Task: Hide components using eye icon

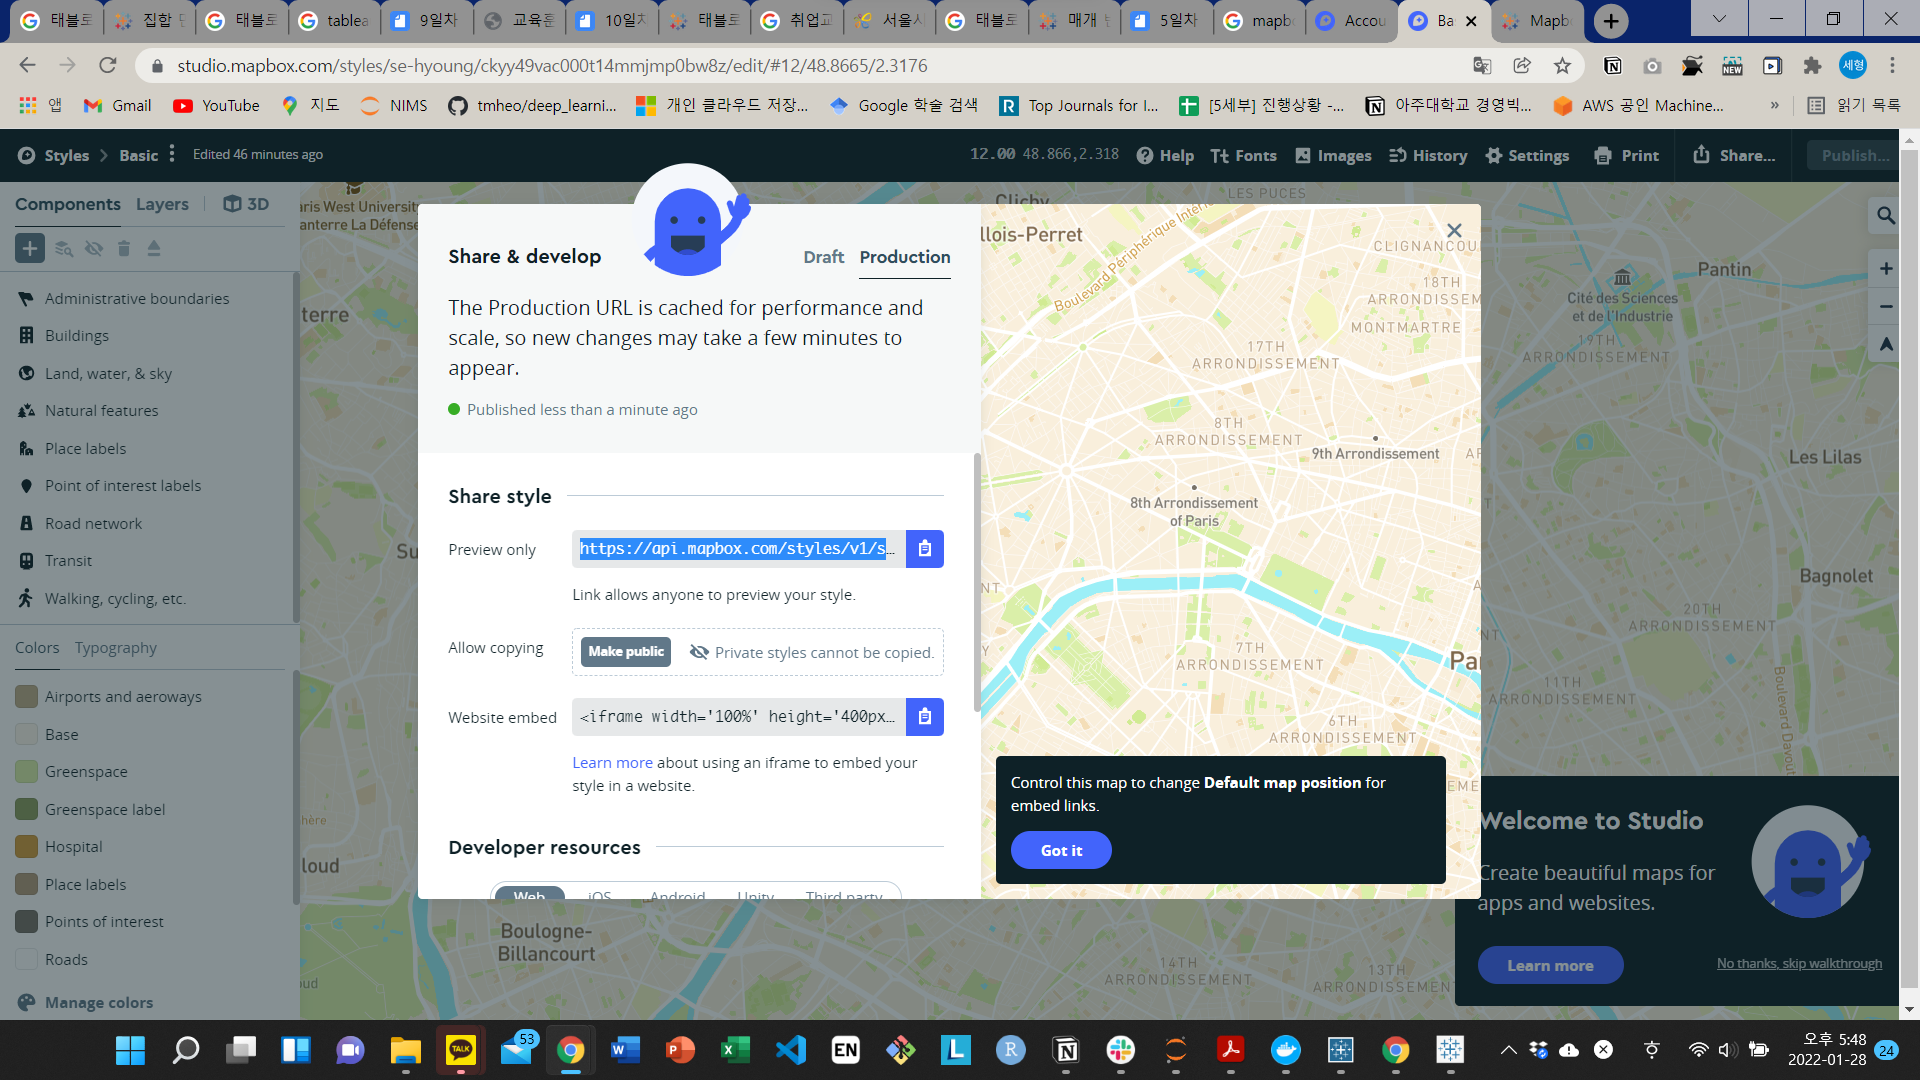Action: (94, 248)
